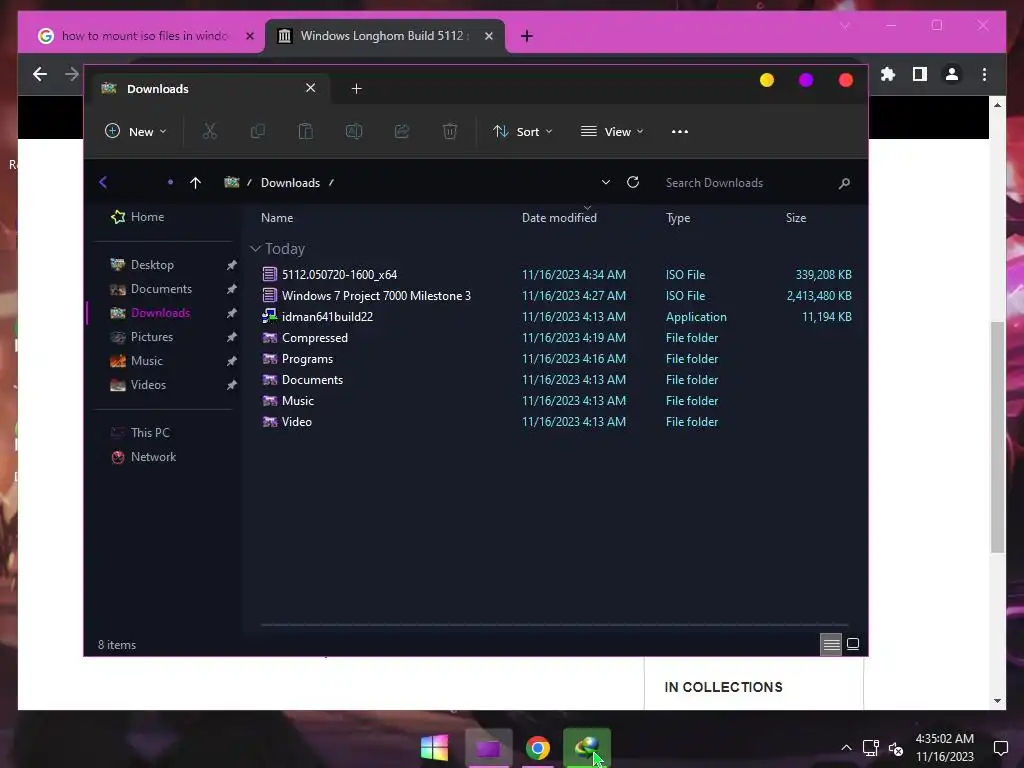This screenshot has width=1024, height=768.
Task: Click the yellow minimize circle button
Action: 767,80
